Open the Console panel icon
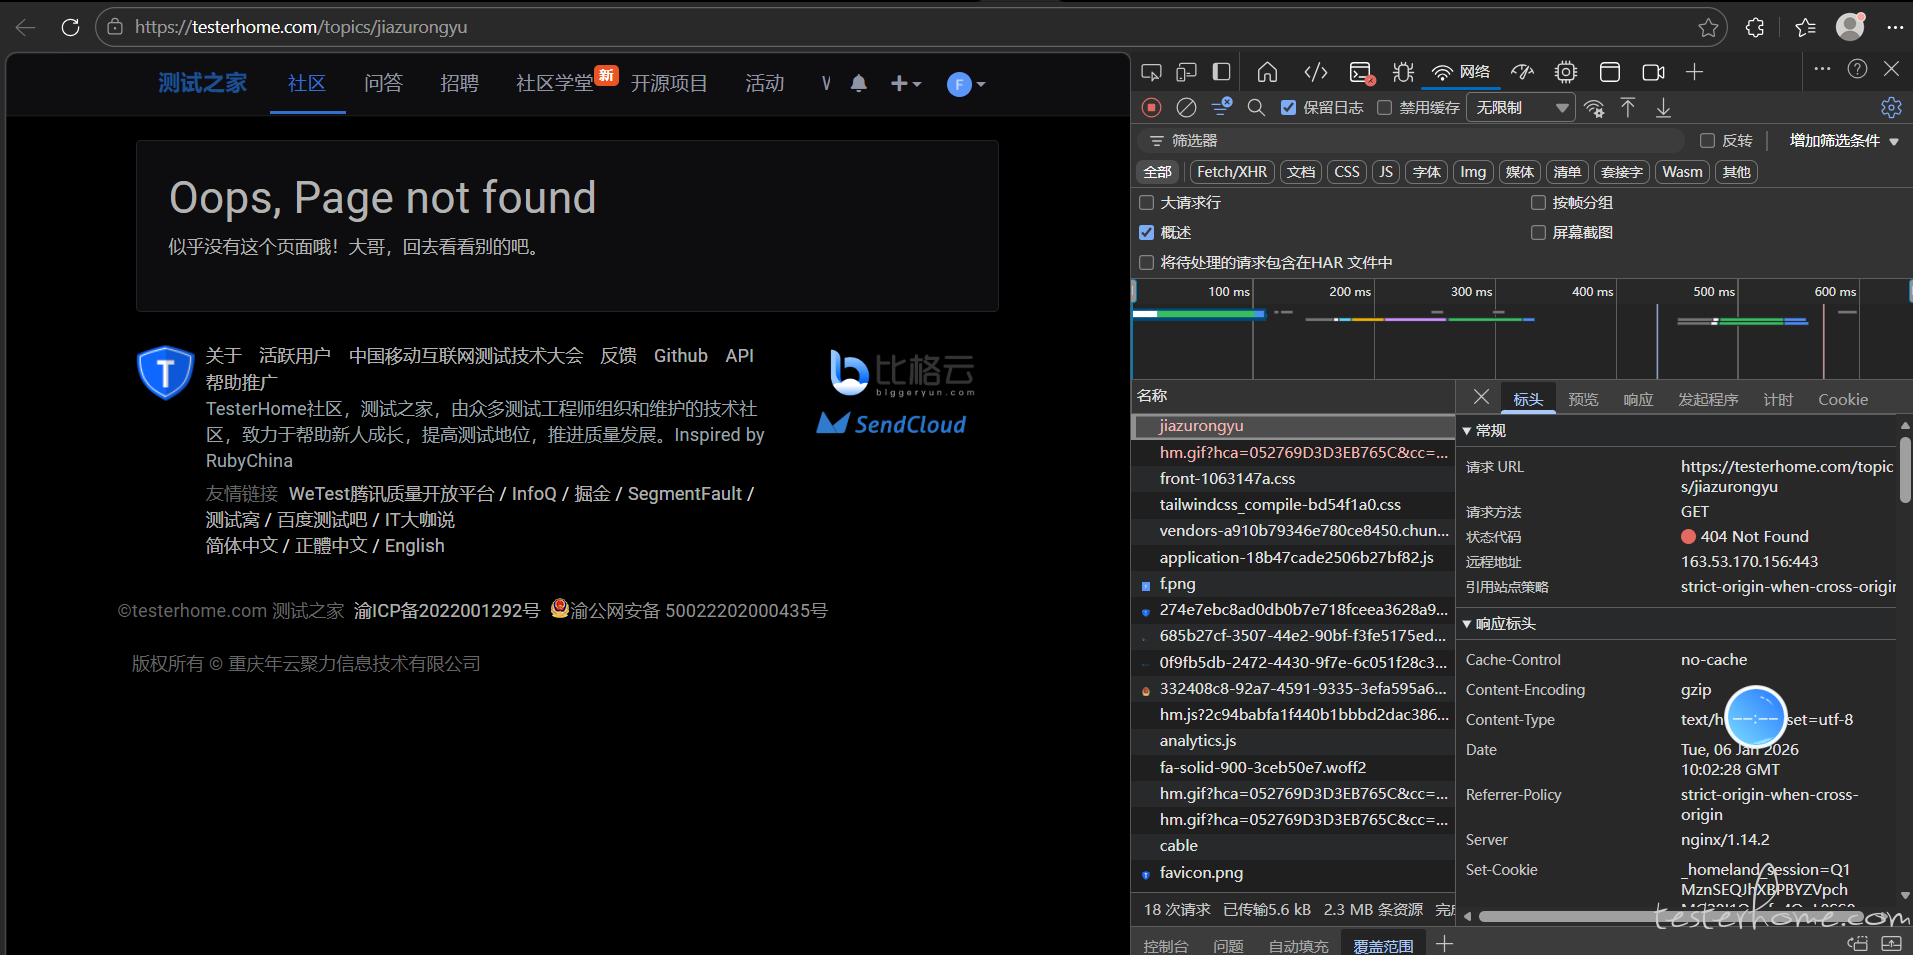Image resolution: width=1913 pixels, height=955 pixels. click(1361, 72)
